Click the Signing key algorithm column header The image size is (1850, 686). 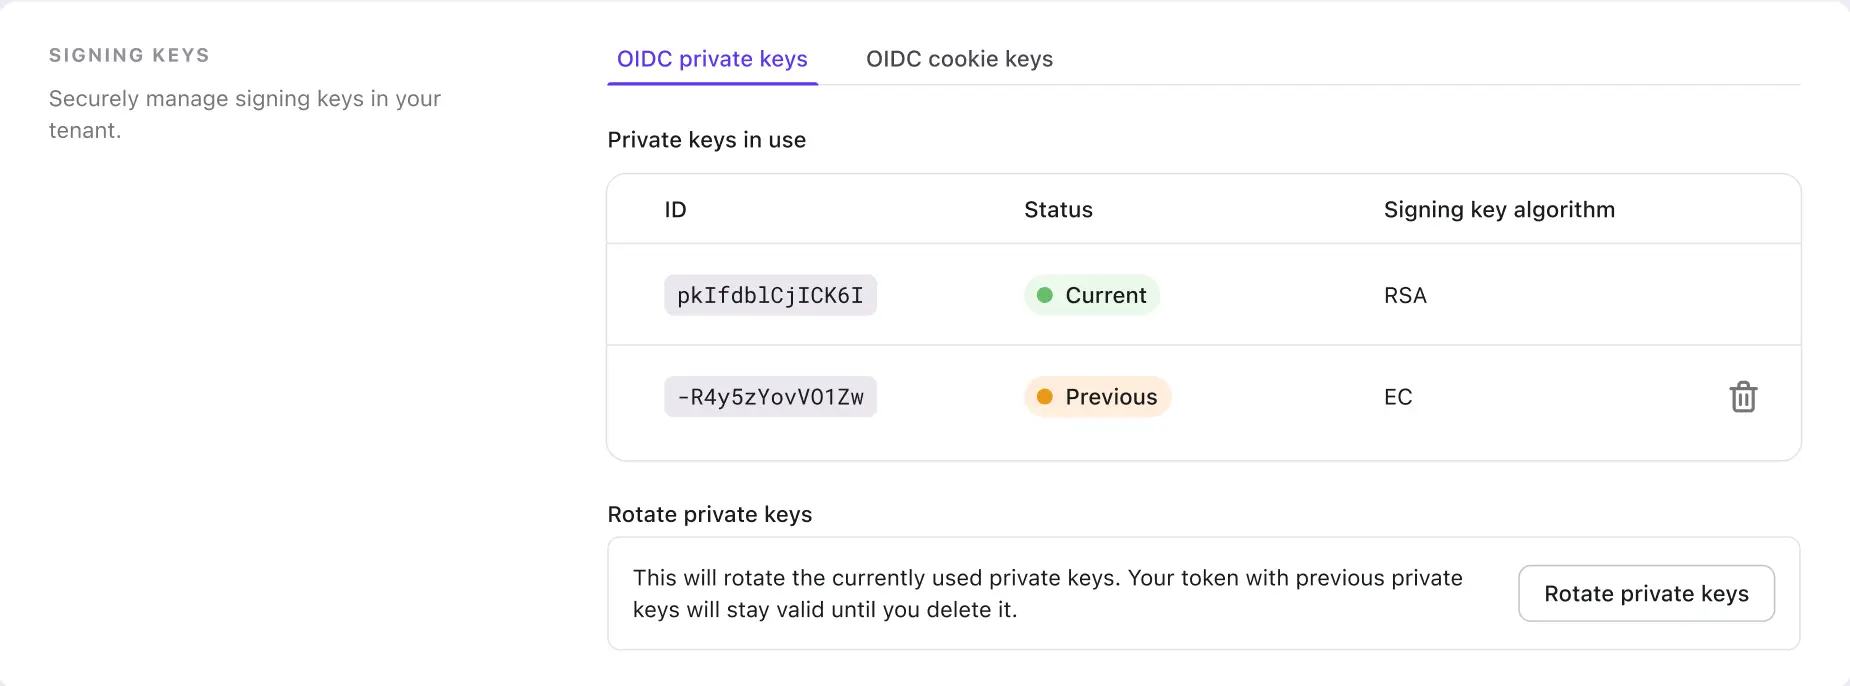pos(1499,209)
